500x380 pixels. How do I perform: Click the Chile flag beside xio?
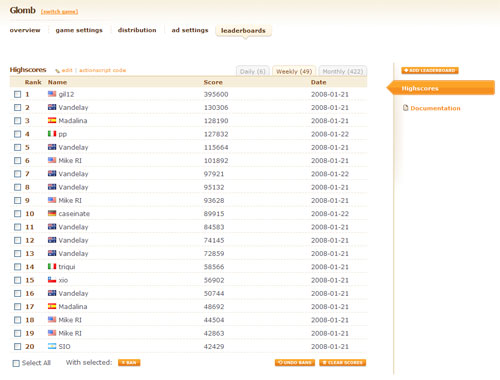click(x=52, y=280)
